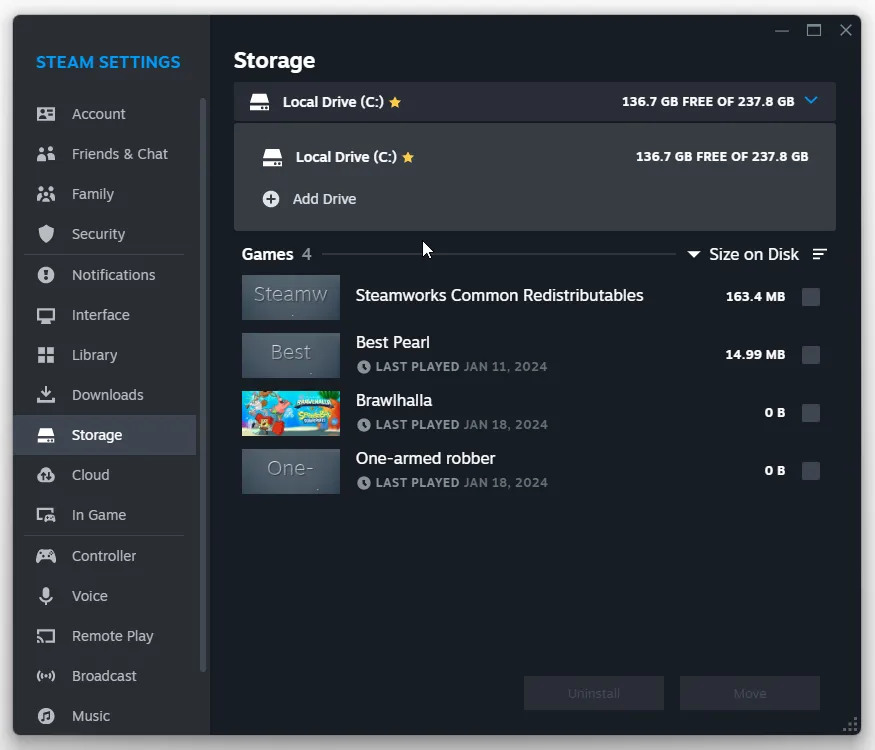This screenshot has height=750, width=875.
Task: Click the Cloud upload icon
Action: click(46, 475)
